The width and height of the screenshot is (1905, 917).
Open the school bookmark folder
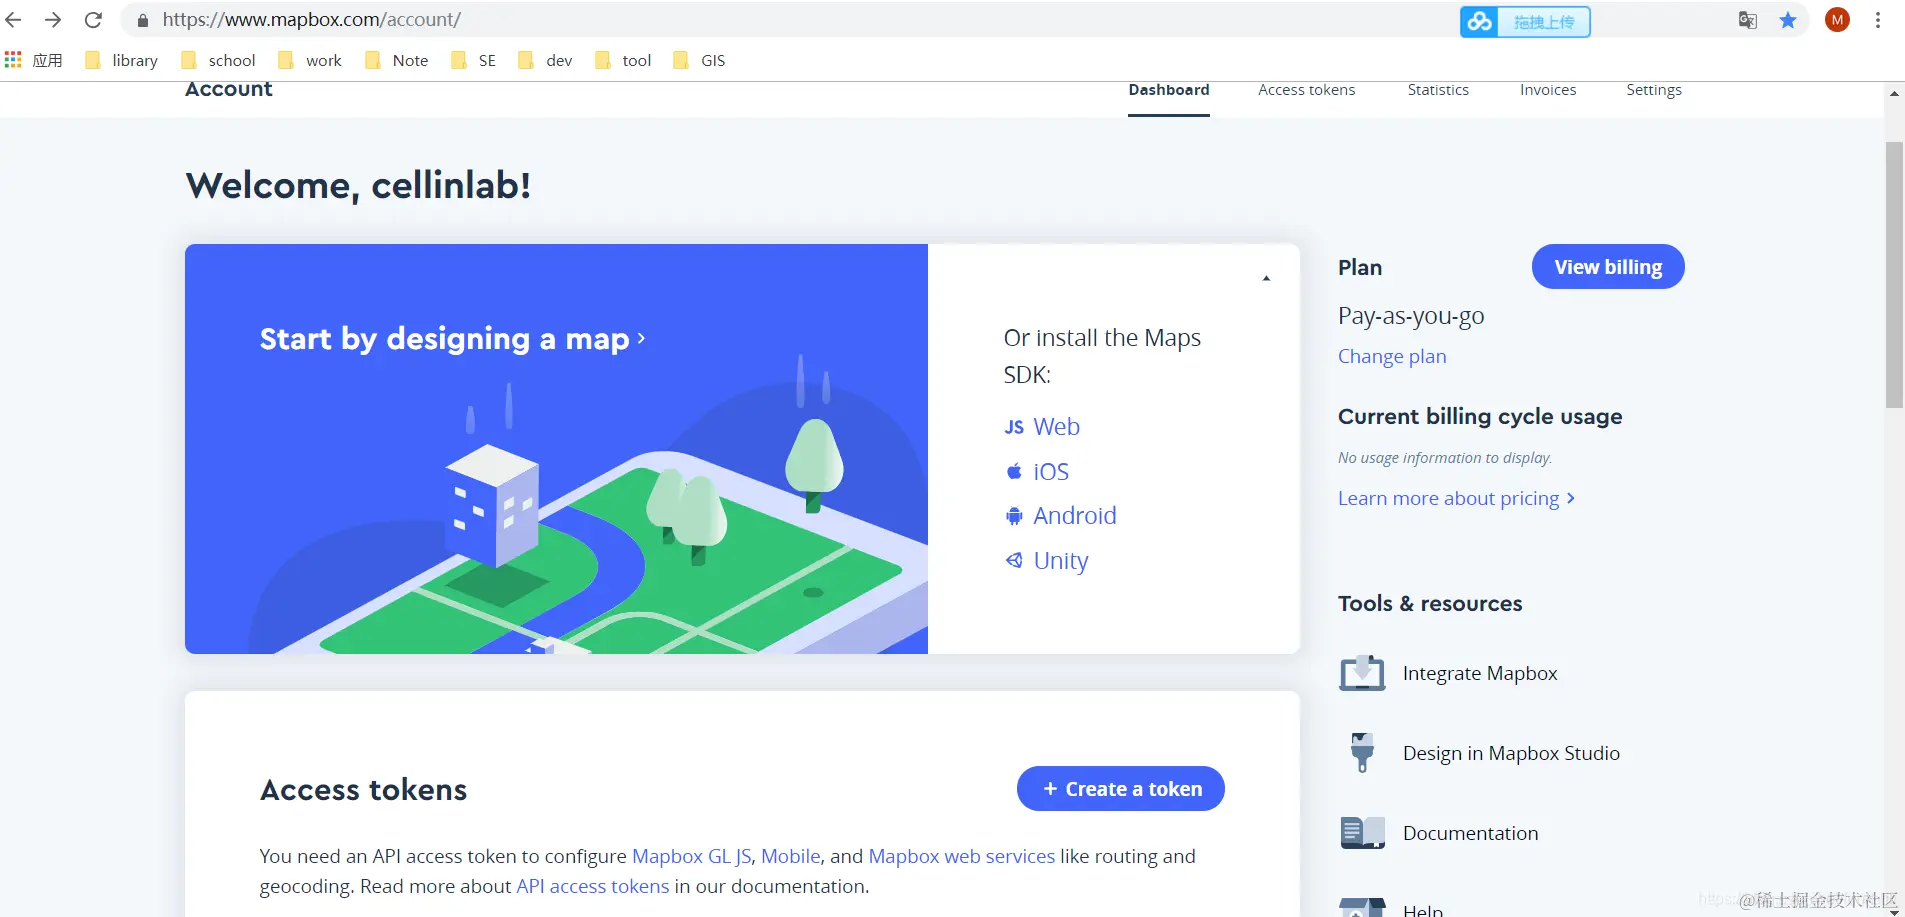(218, 60)
